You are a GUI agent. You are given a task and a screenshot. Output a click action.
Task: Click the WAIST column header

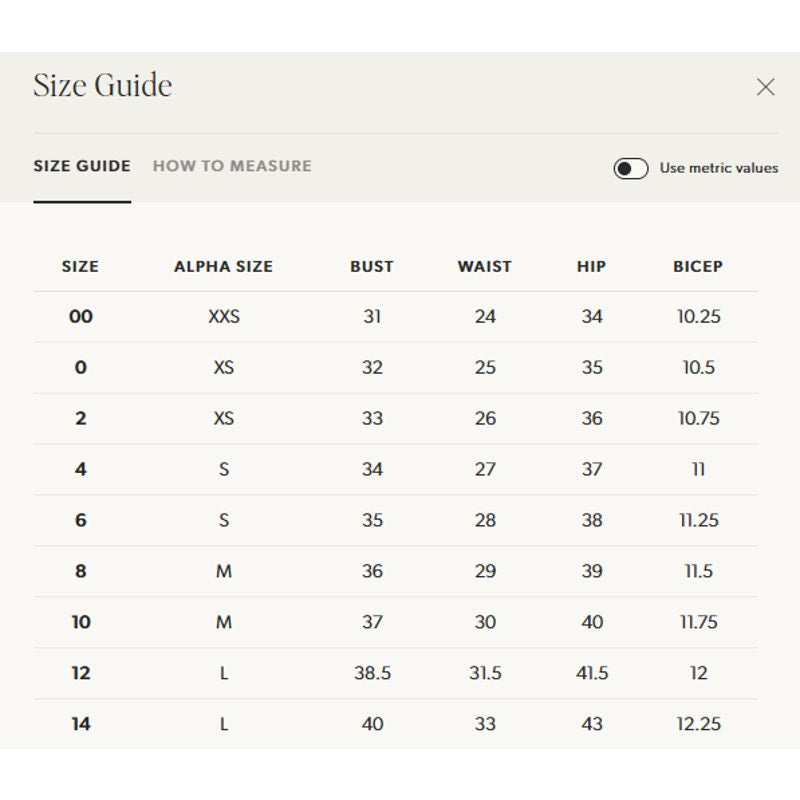click(485, 266)
